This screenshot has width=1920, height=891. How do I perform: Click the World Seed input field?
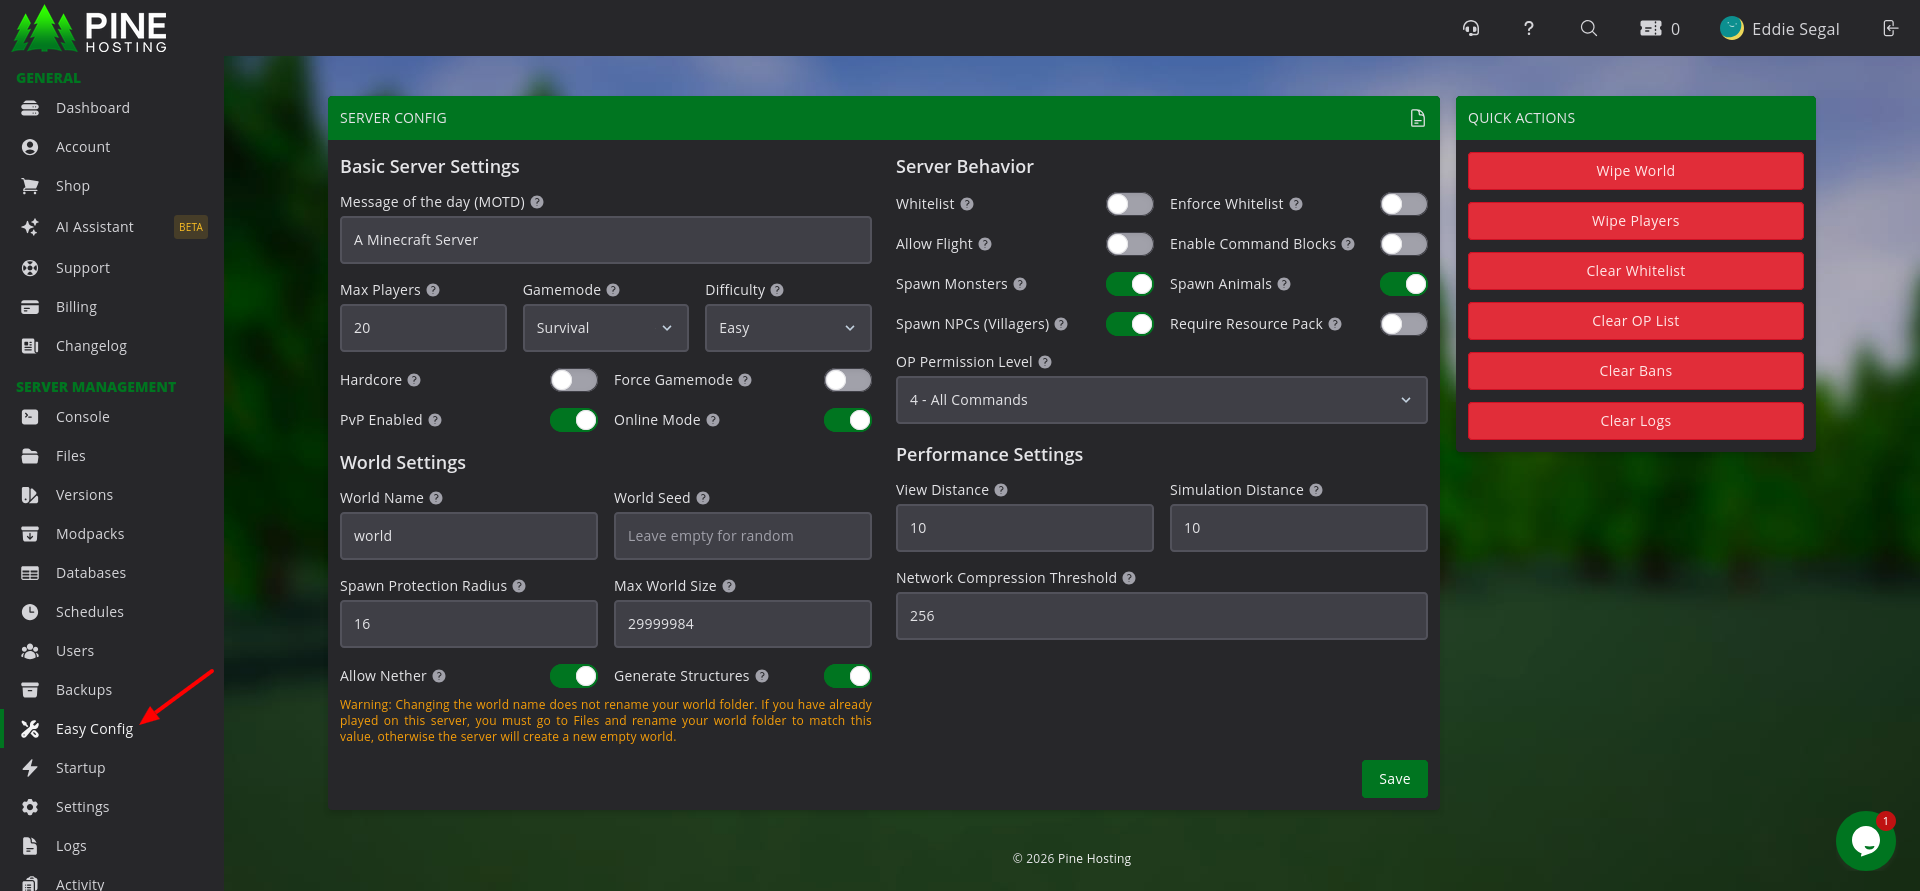743,536
